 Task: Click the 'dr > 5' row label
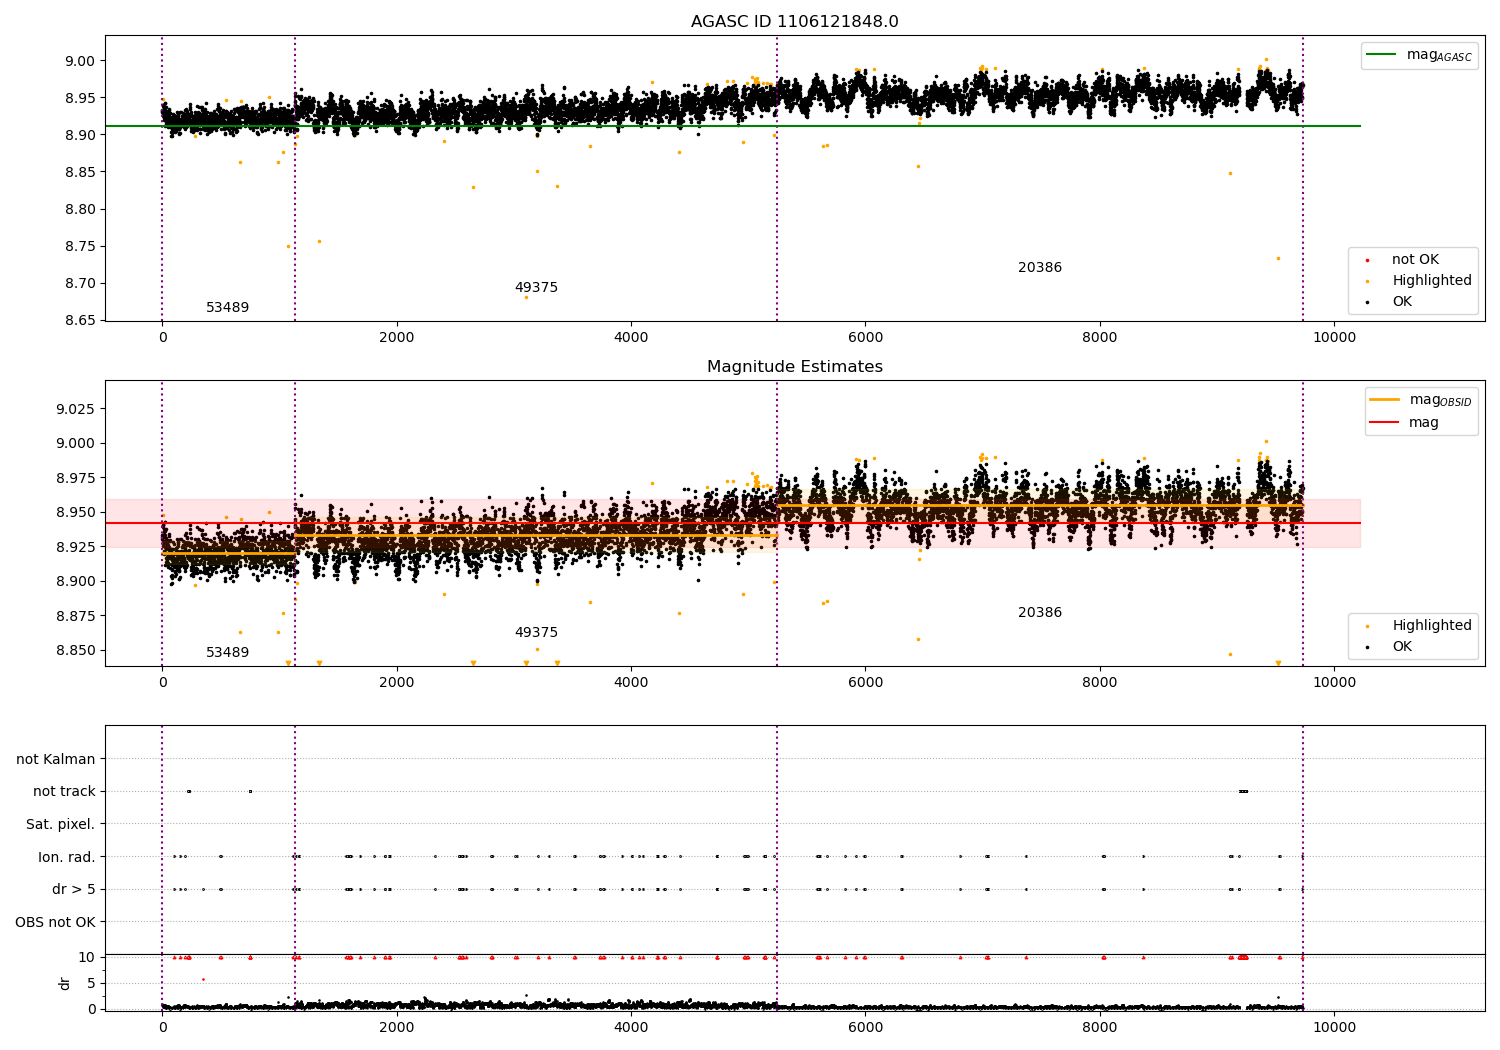click(74, 890)
